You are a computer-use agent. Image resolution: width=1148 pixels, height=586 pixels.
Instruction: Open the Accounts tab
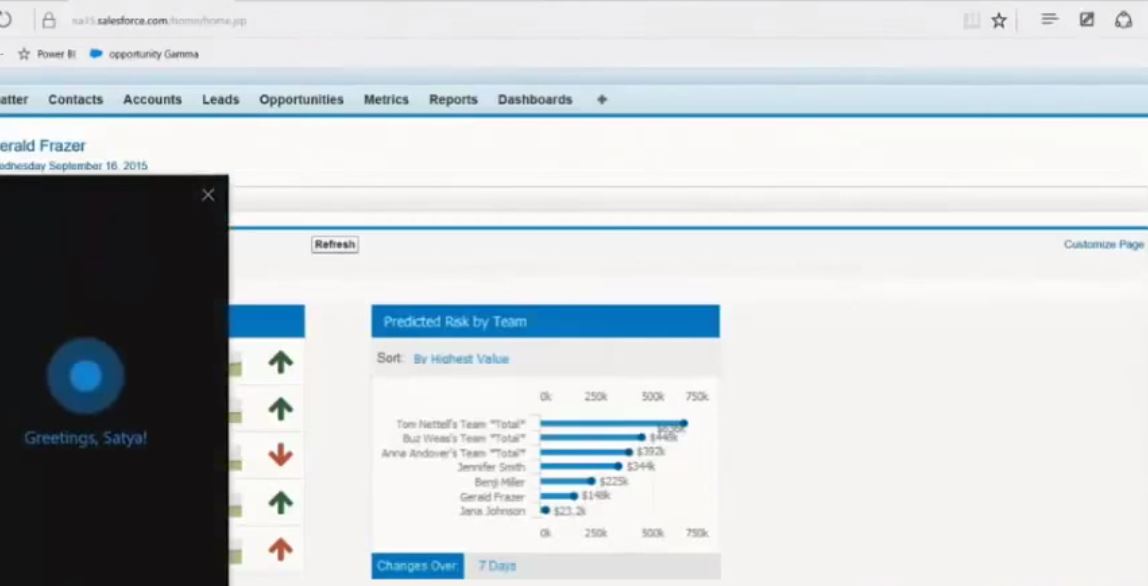(152, 100)
